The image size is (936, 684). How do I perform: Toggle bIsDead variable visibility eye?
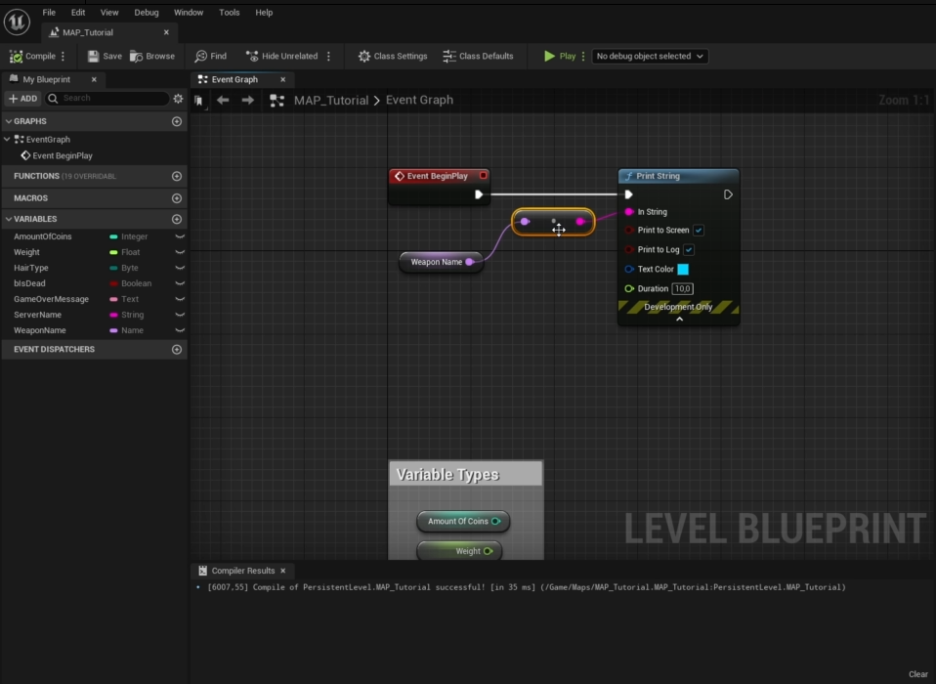[x=180, y=284]
